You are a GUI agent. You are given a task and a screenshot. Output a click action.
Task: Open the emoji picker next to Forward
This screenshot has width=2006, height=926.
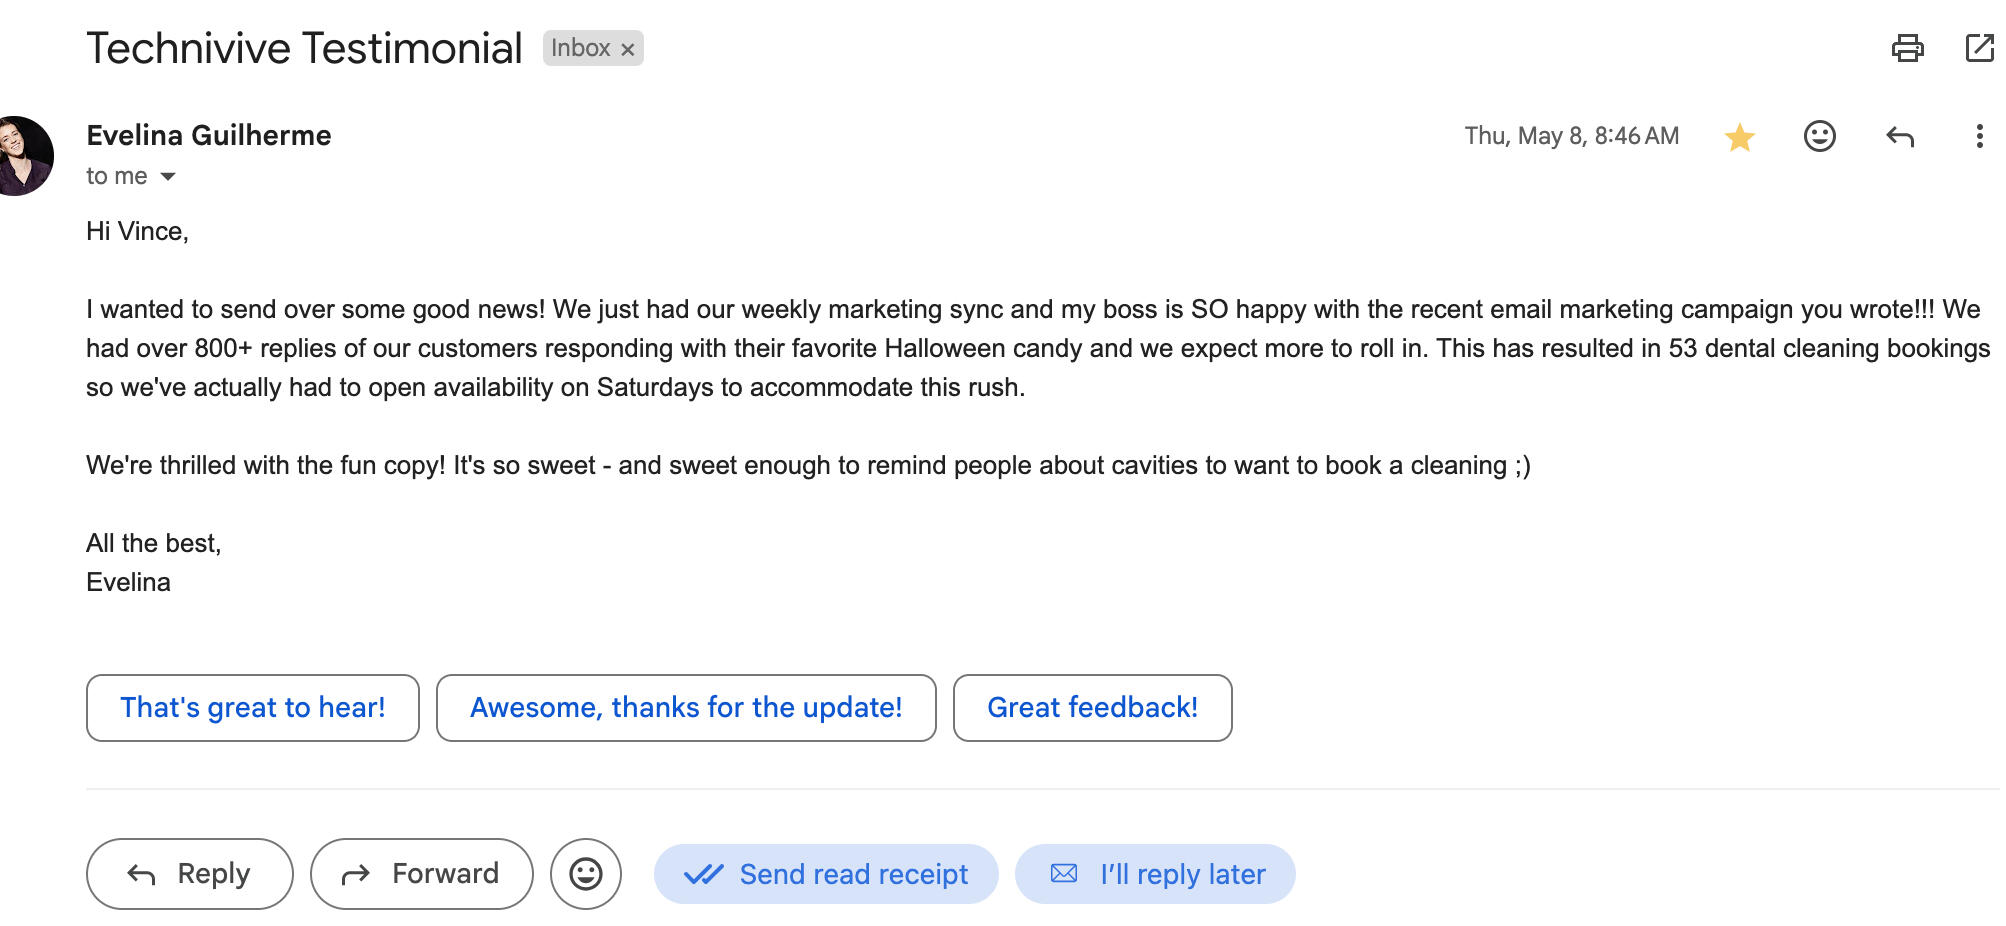pyautogui.click(x=585, y=874)
